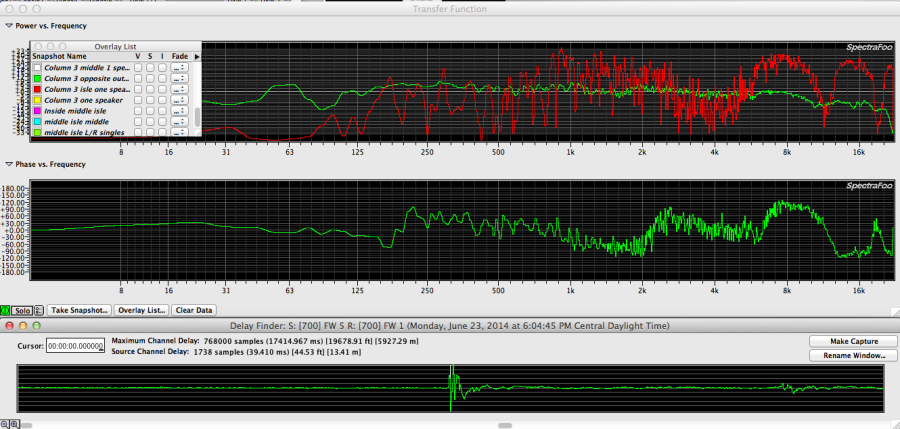Collapse the Power vs. Frequency section
This screenshot has height=429, width=900.
point(9,24)
